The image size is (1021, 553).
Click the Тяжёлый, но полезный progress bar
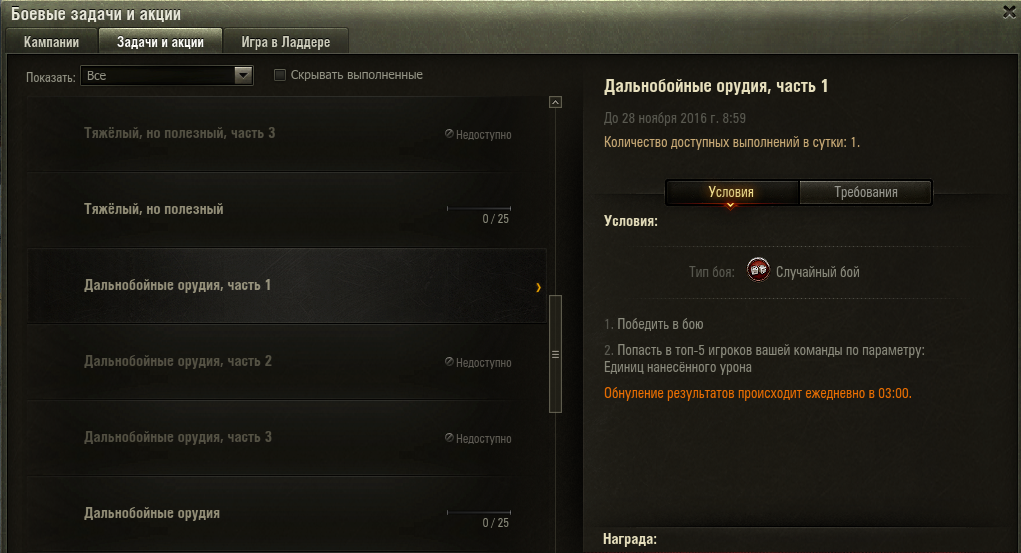point(479,208)
